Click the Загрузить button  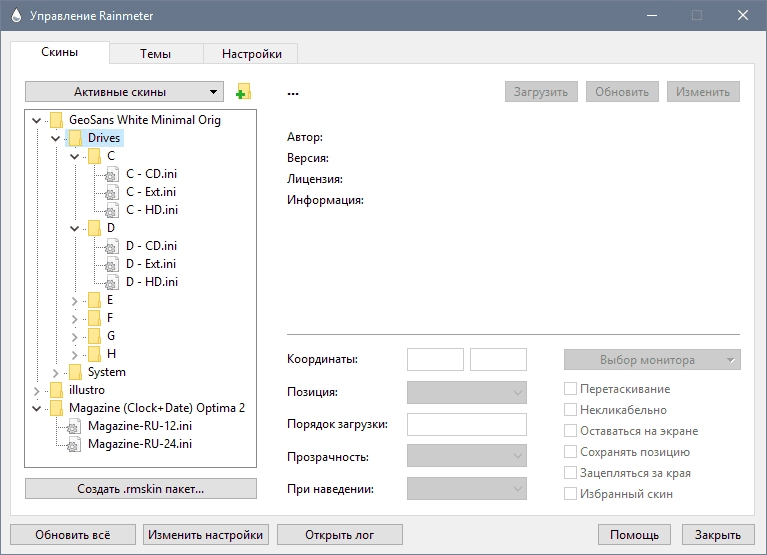(541, 92)
